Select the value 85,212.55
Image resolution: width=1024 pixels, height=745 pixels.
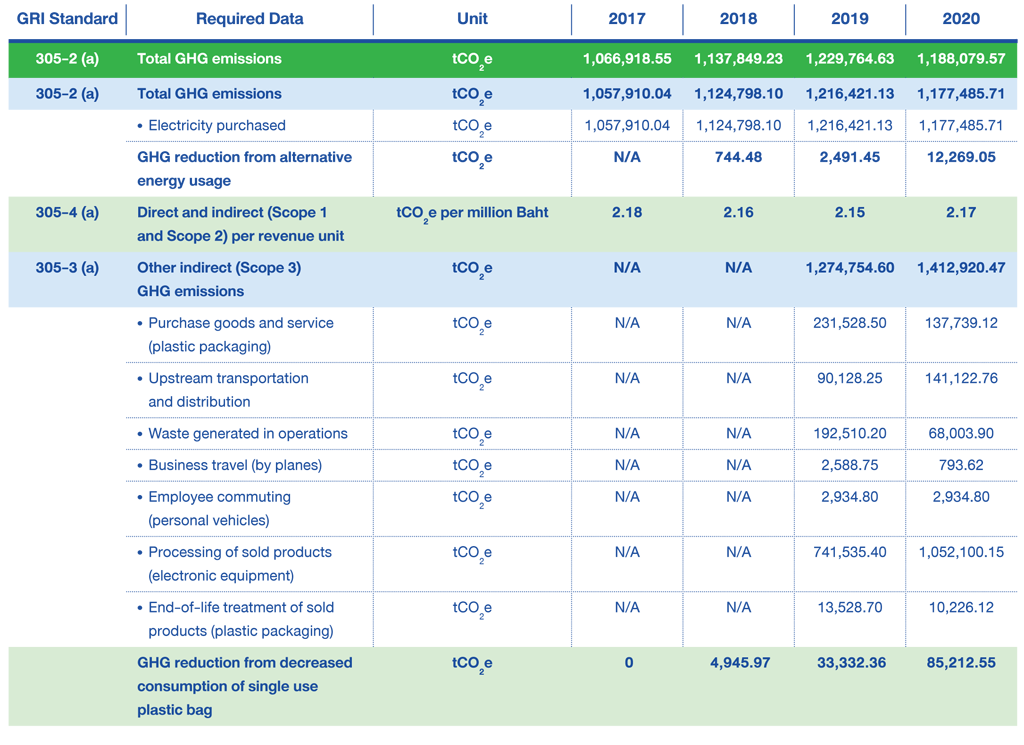click(961, 663)
